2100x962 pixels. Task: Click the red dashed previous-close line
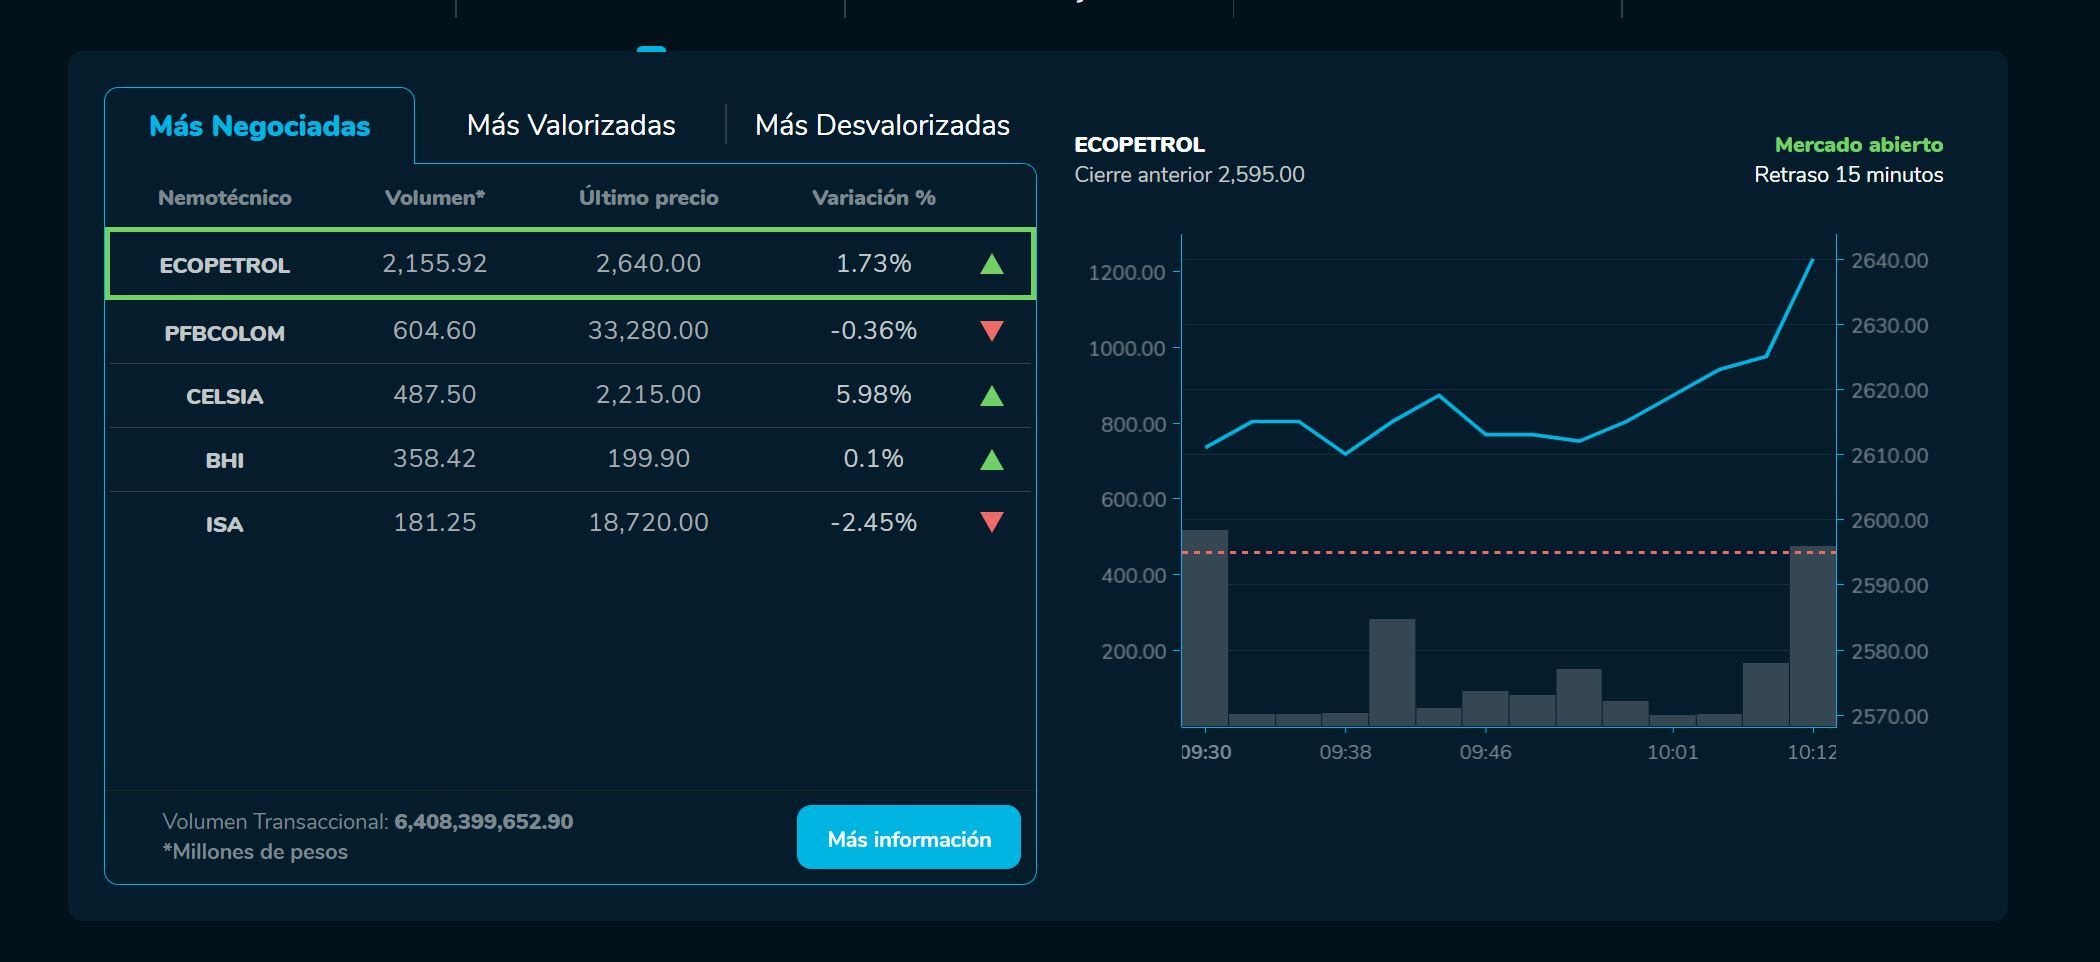(1500, 552)
